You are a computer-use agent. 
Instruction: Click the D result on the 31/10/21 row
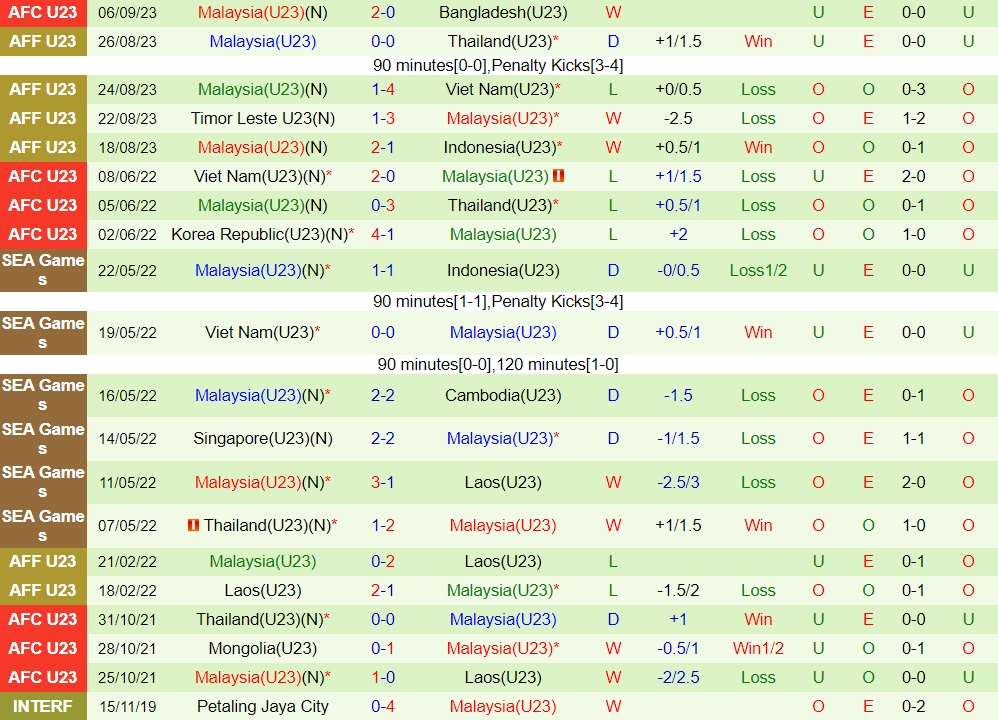click(613, 619)
